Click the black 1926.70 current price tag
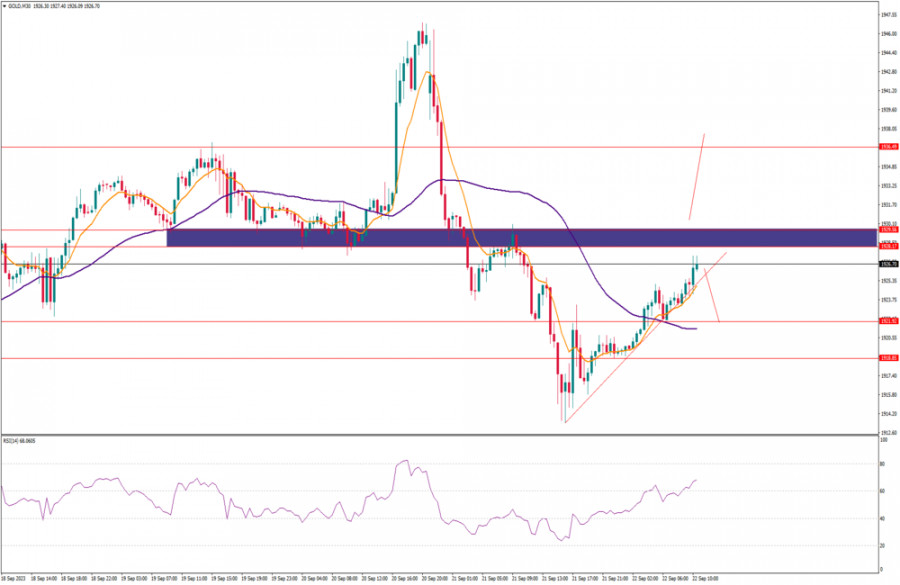Screen dimensions: 900x585 click(889, 264)
